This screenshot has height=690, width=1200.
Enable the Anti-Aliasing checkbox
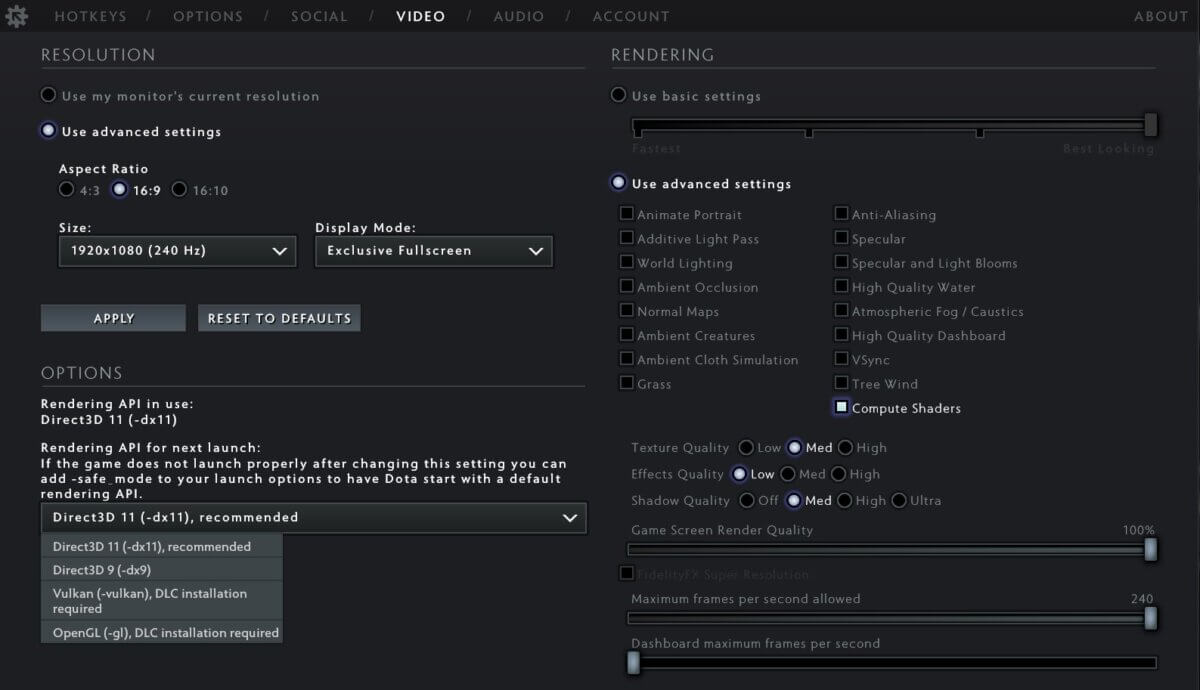[842, 214]
